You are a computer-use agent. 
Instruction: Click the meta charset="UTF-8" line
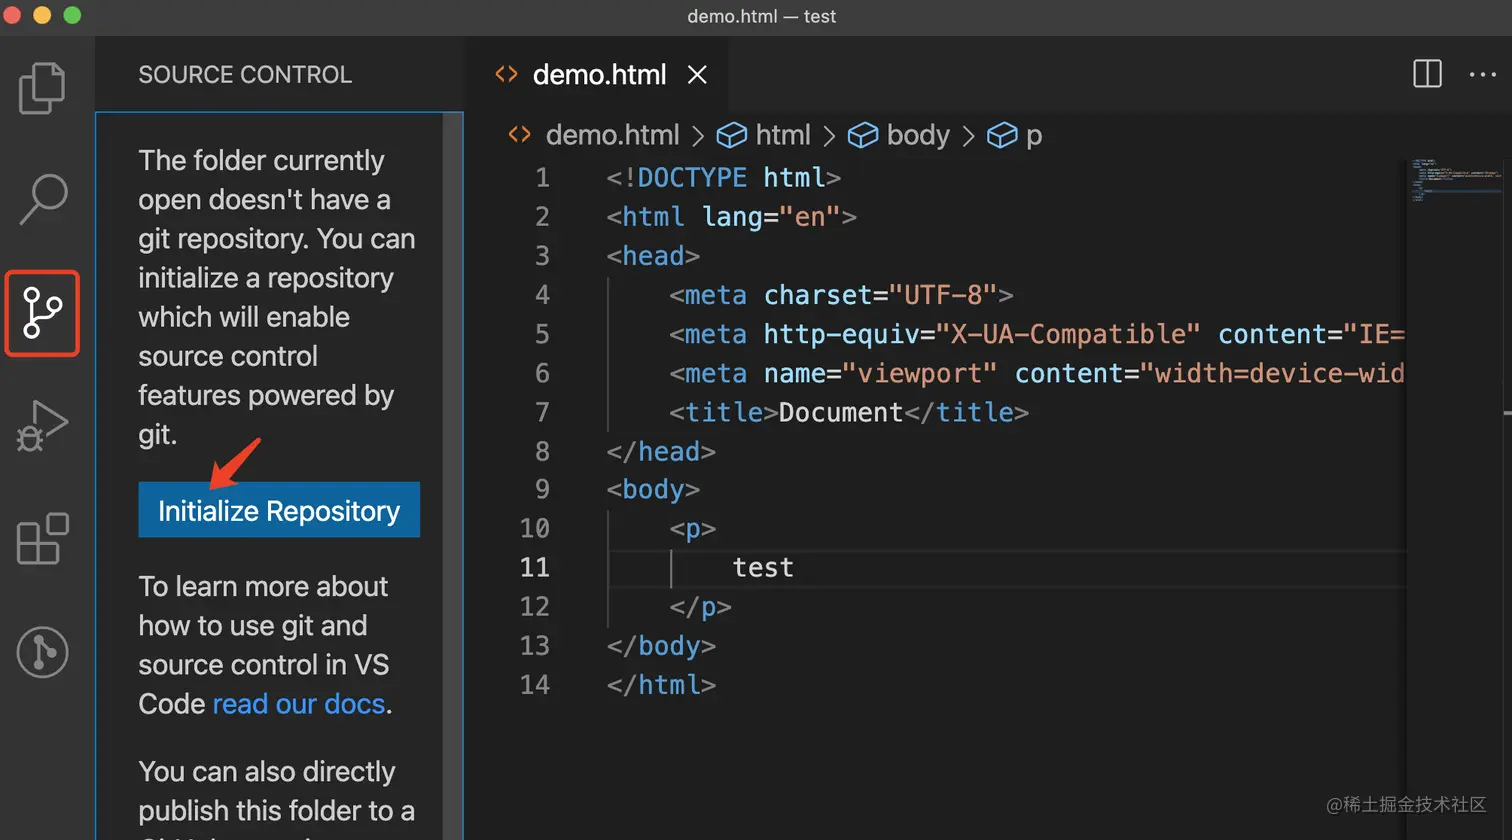pyautogui.click(x=841, y=295)
